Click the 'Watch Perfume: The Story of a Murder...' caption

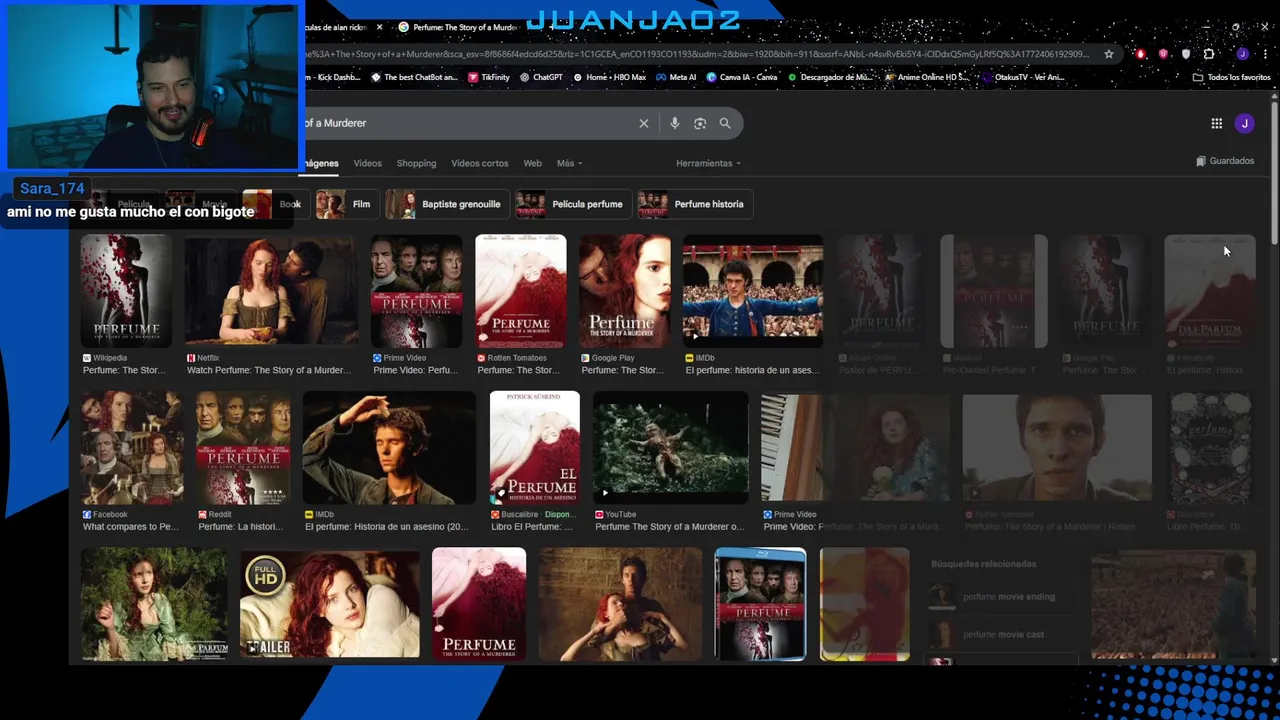coord(269,370)
